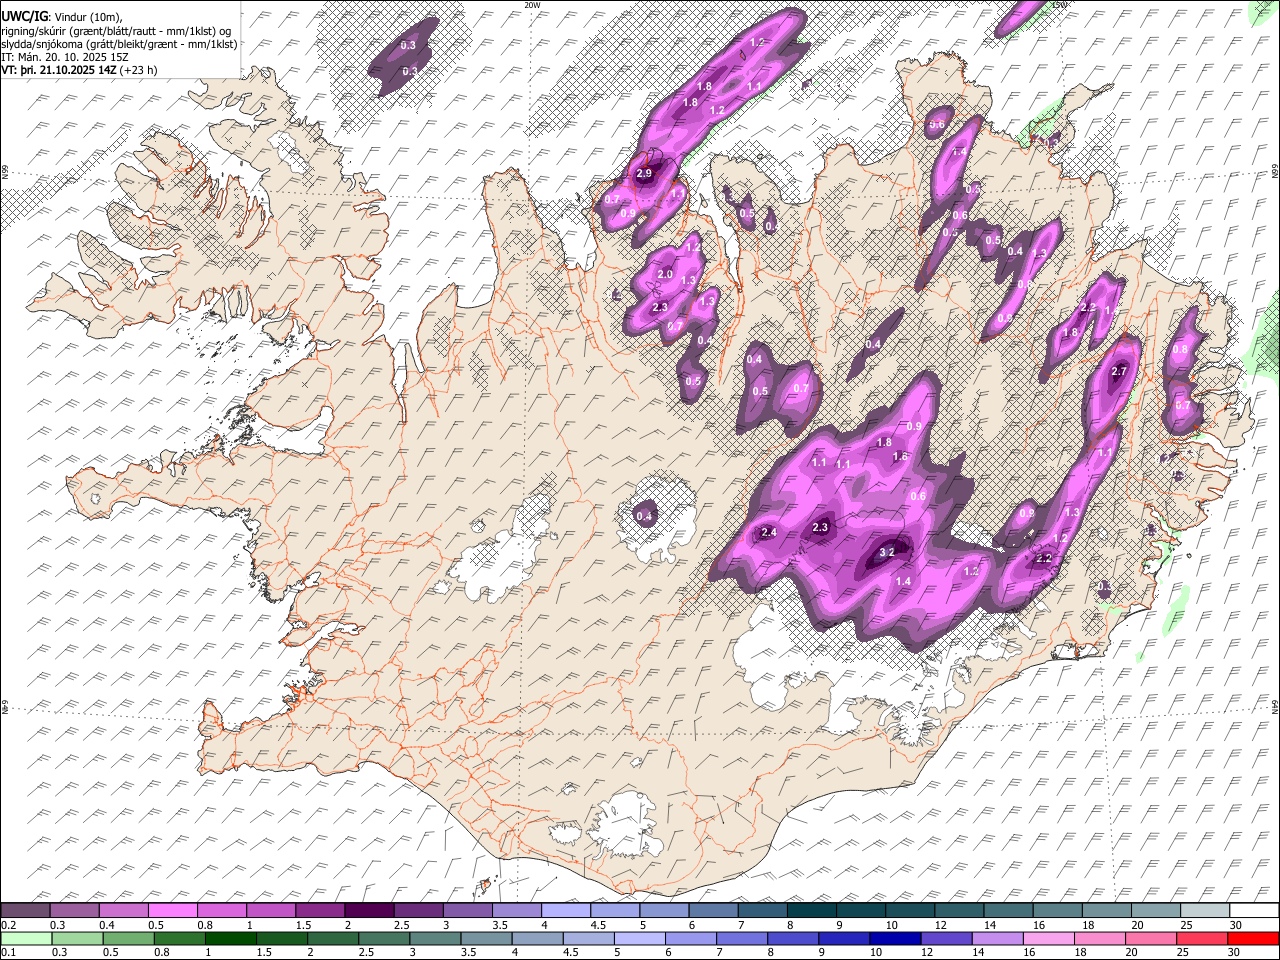Select the deep blue lower swatch between 10 and 12

[x=894, y=938]
